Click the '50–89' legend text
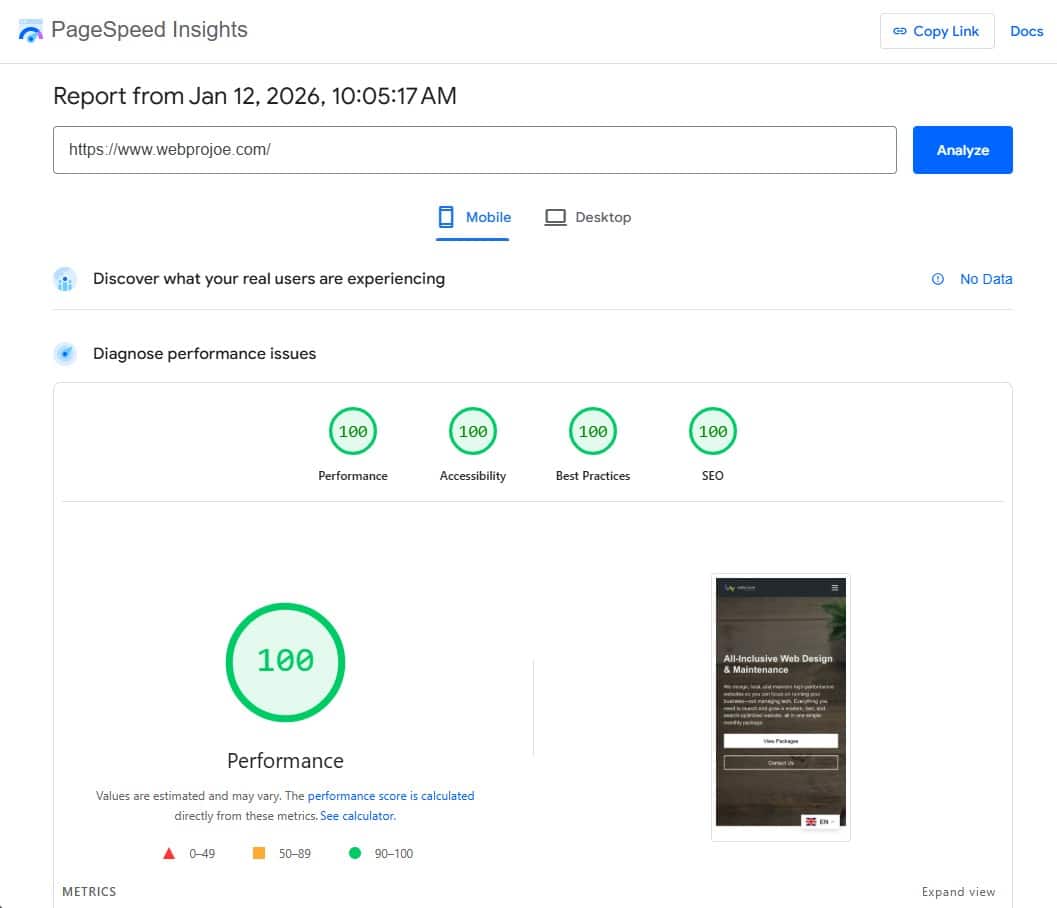This screenshot has width=1057, height=908. pyautogui.click(x=295, y=853)
